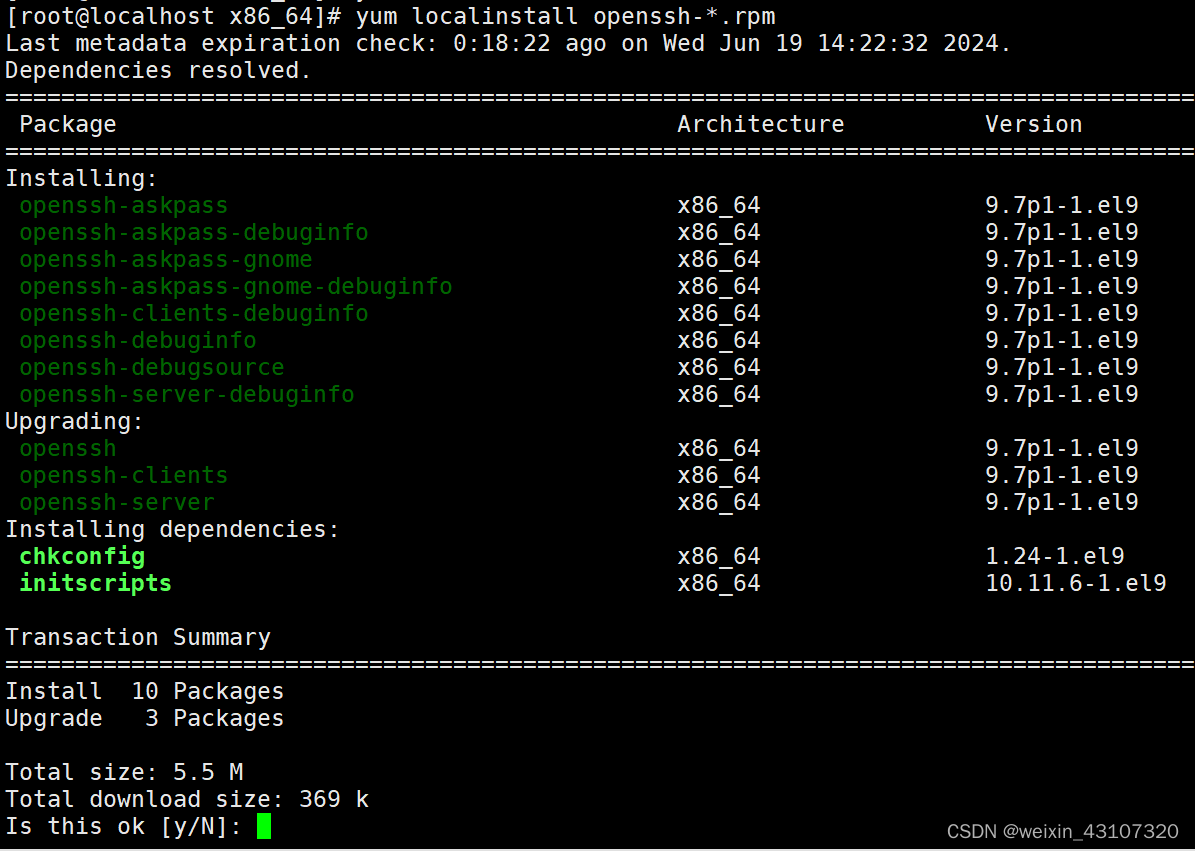Click the openssh package under Upgrading
The width and height of the screenshot is (1195, 851).
[67, 448]
